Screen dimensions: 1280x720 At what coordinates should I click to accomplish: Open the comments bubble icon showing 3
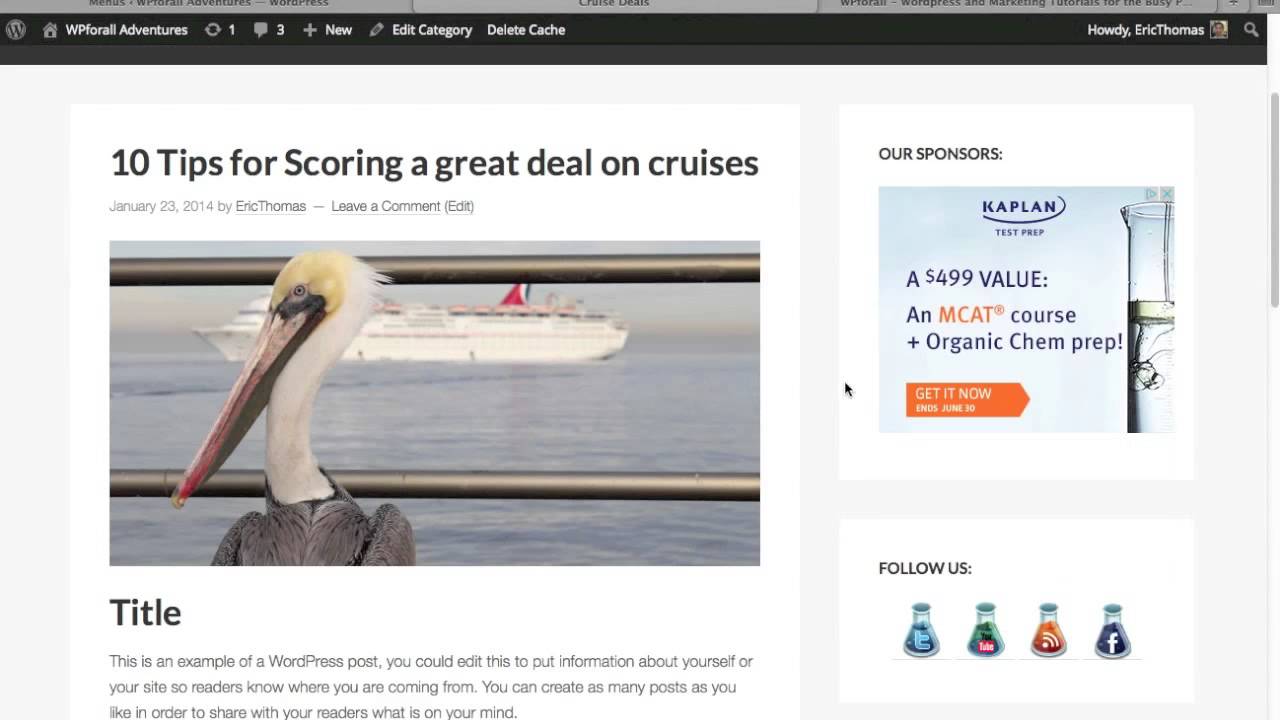[x=269, y=30]
